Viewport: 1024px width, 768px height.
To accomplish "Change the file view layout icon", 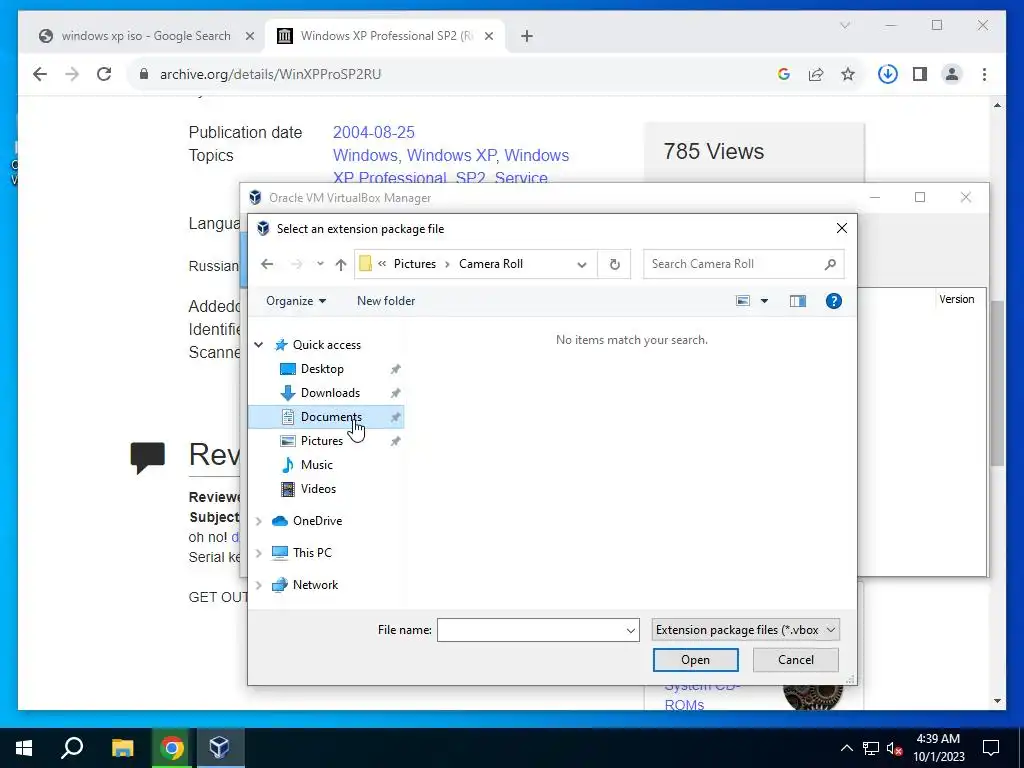I will [x=743, y=301].
